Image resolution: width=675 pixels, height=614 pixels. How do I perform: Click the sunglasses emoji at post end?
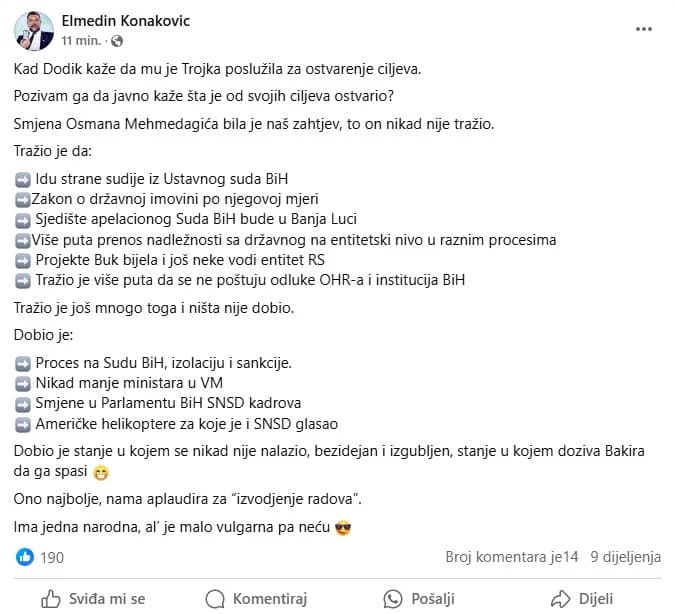point(343,527)
